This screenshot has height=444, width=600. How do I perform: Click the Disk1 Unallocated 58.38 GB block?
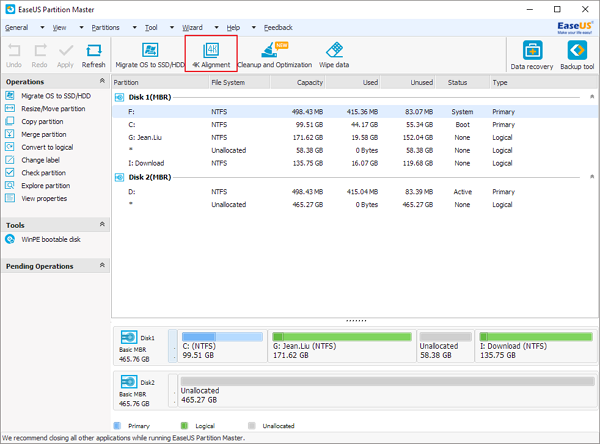(445, 346)
